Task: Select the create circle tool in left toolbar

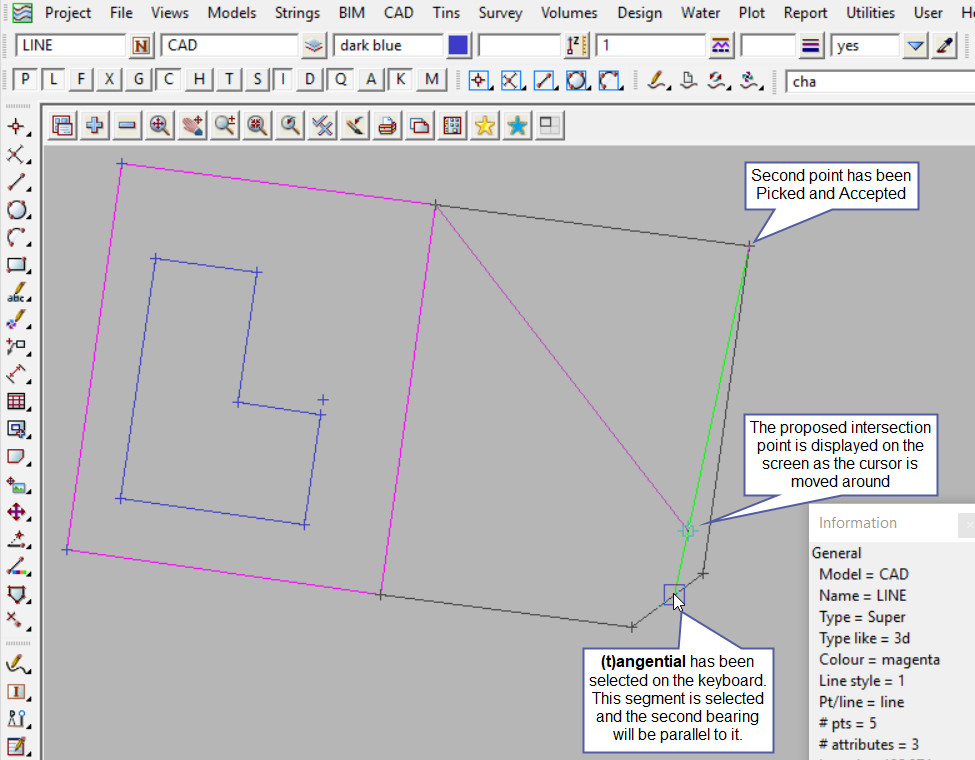Action: coord(16,210)
